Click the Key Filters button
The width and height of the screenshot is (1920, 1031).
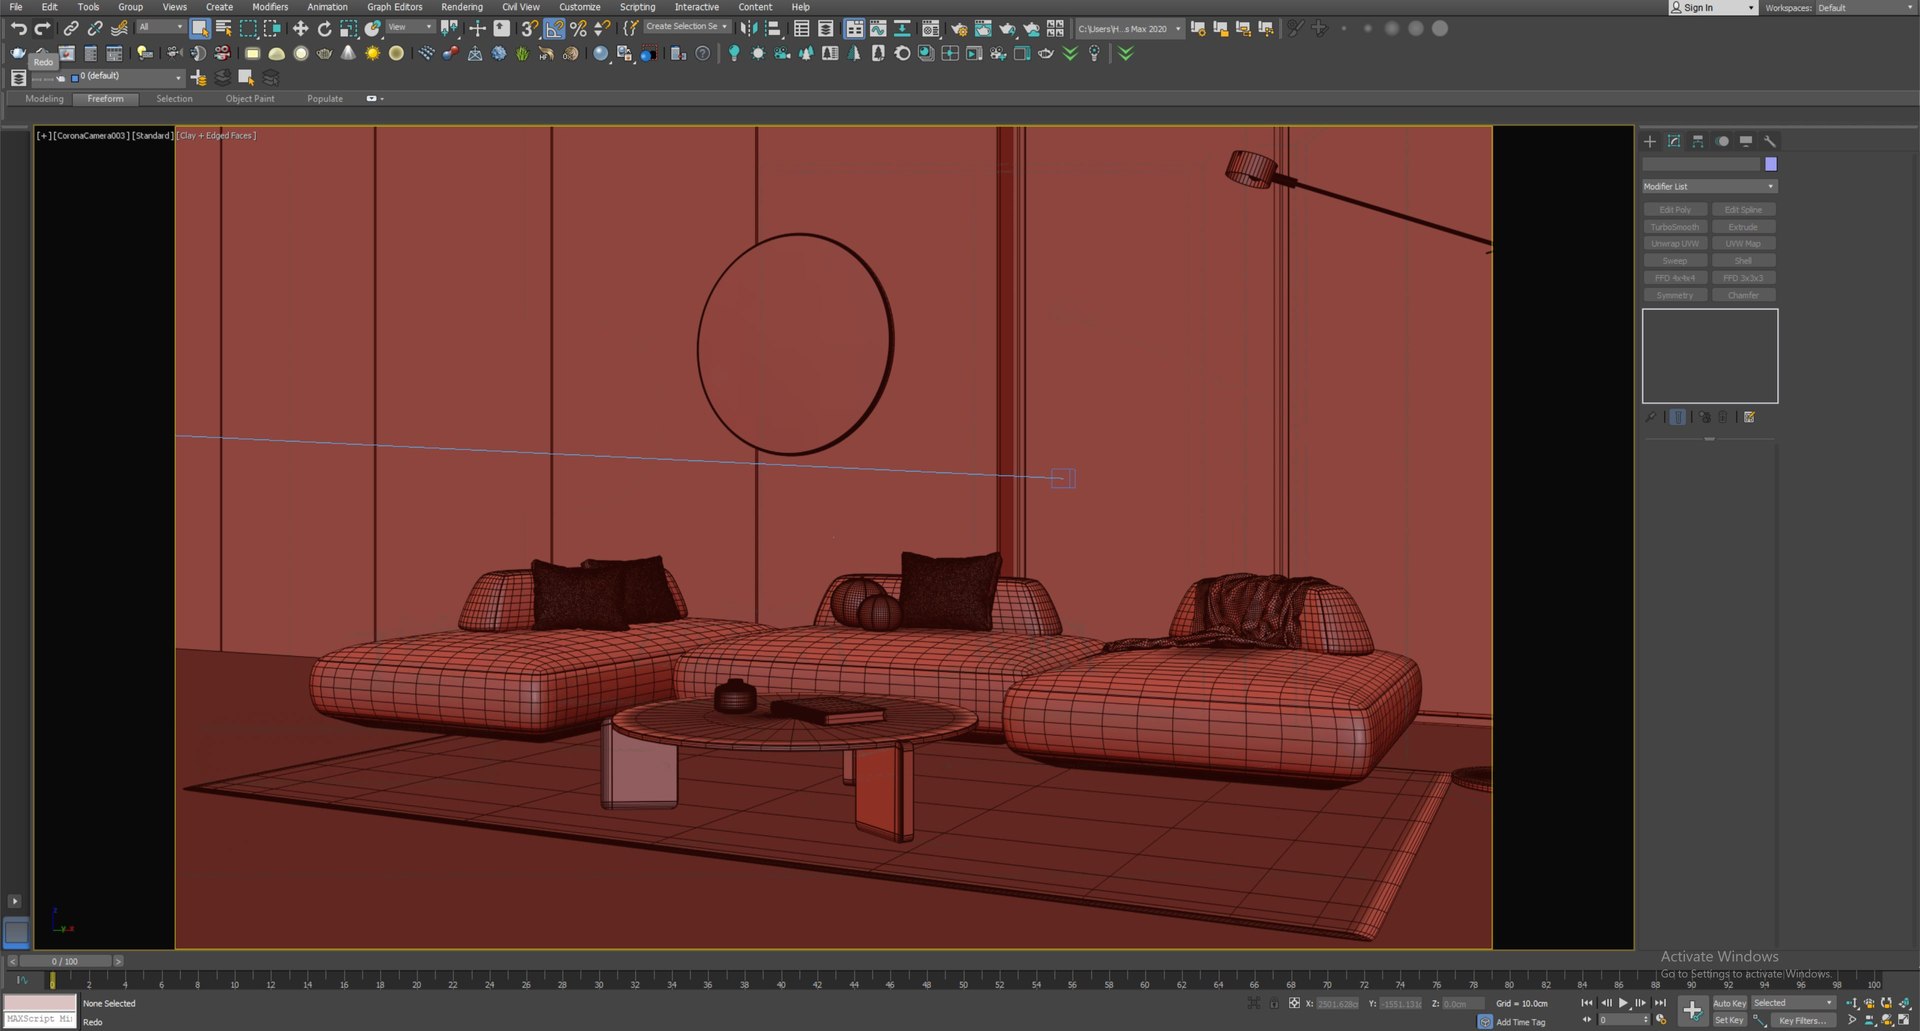(x=1802, y=1021)
